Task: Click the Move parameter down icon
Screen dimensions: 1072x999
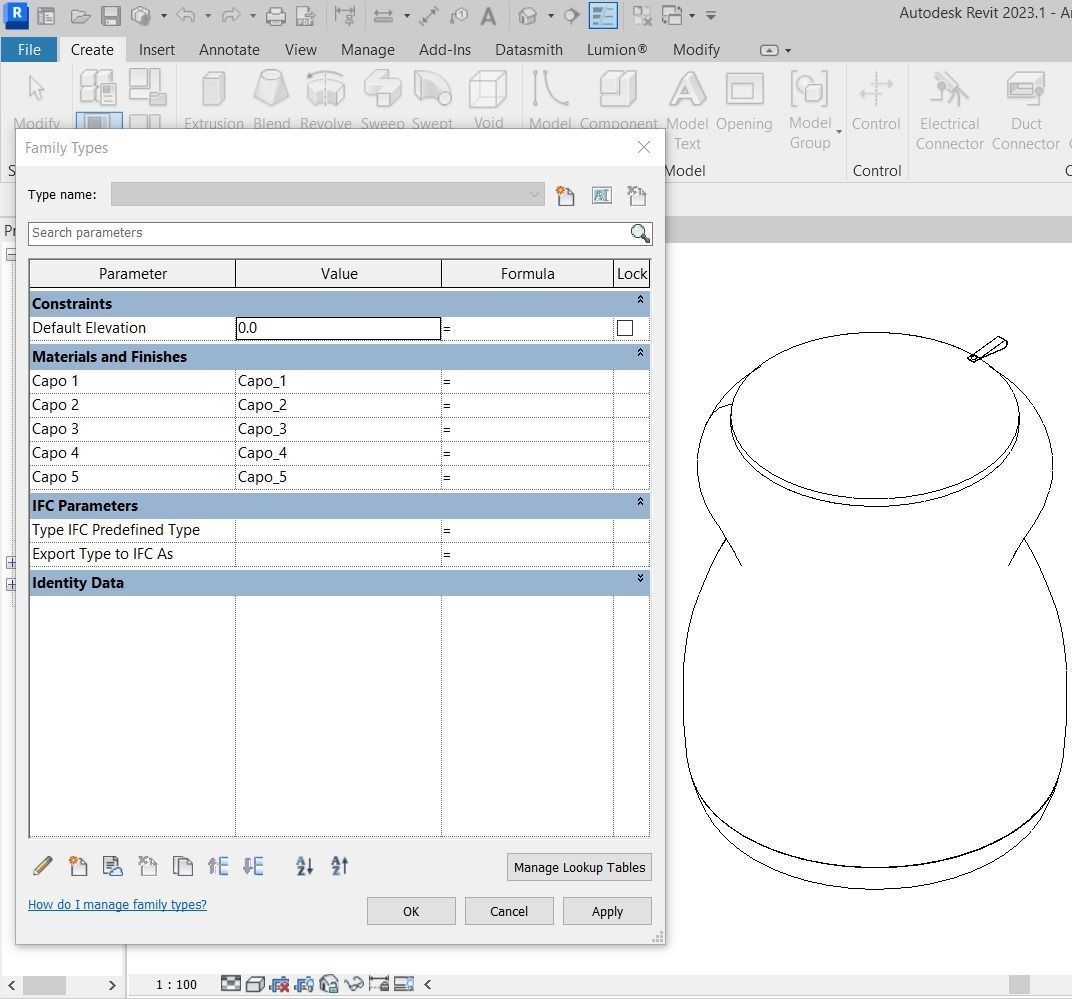Action: (253, 866)
